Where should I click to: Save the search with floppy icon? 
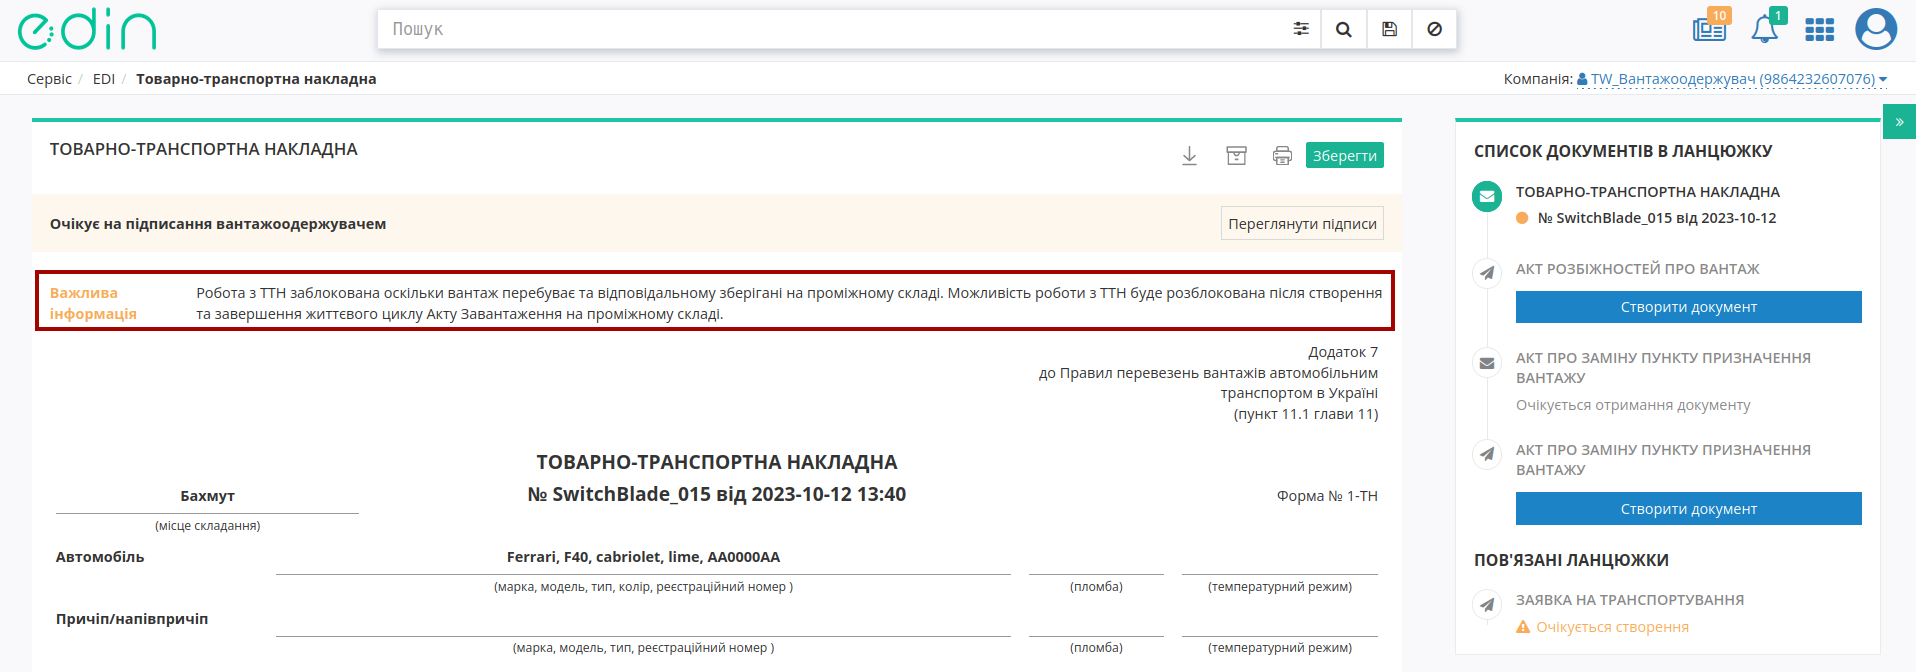point(1389,29)
